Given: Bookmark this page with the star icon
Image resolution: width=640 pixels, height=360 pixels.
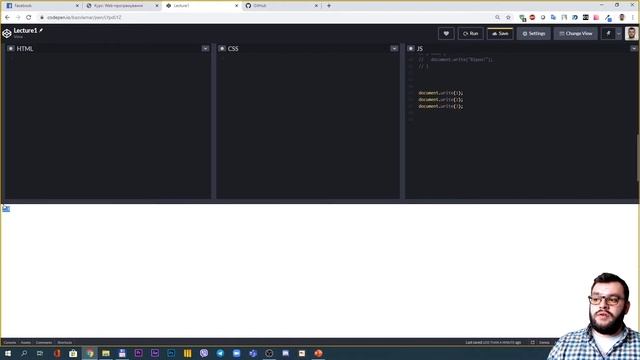Looking at the screenshot, I should point(508,18).
